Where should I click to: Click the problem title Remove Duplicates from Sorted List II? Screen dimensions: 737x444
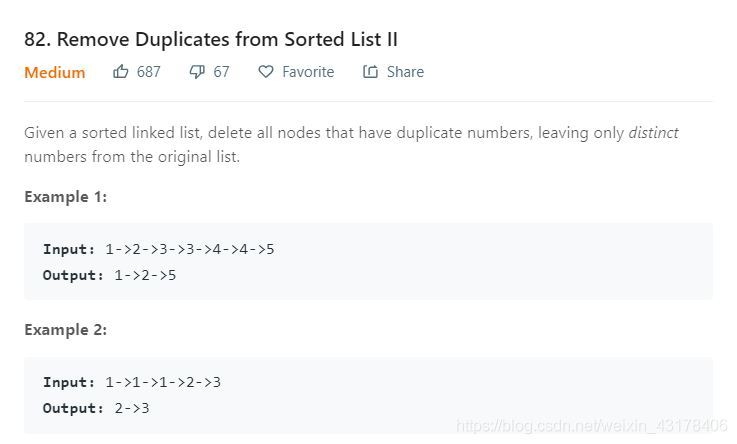coord(211,40)
